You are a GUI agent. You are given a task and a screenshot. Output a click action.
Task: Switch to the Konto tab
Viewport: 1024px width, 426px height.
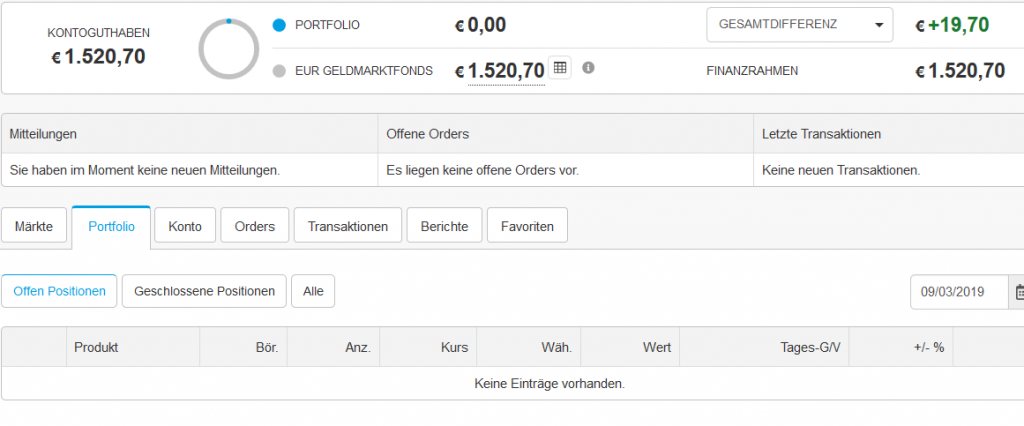click(x=185, y=226)
